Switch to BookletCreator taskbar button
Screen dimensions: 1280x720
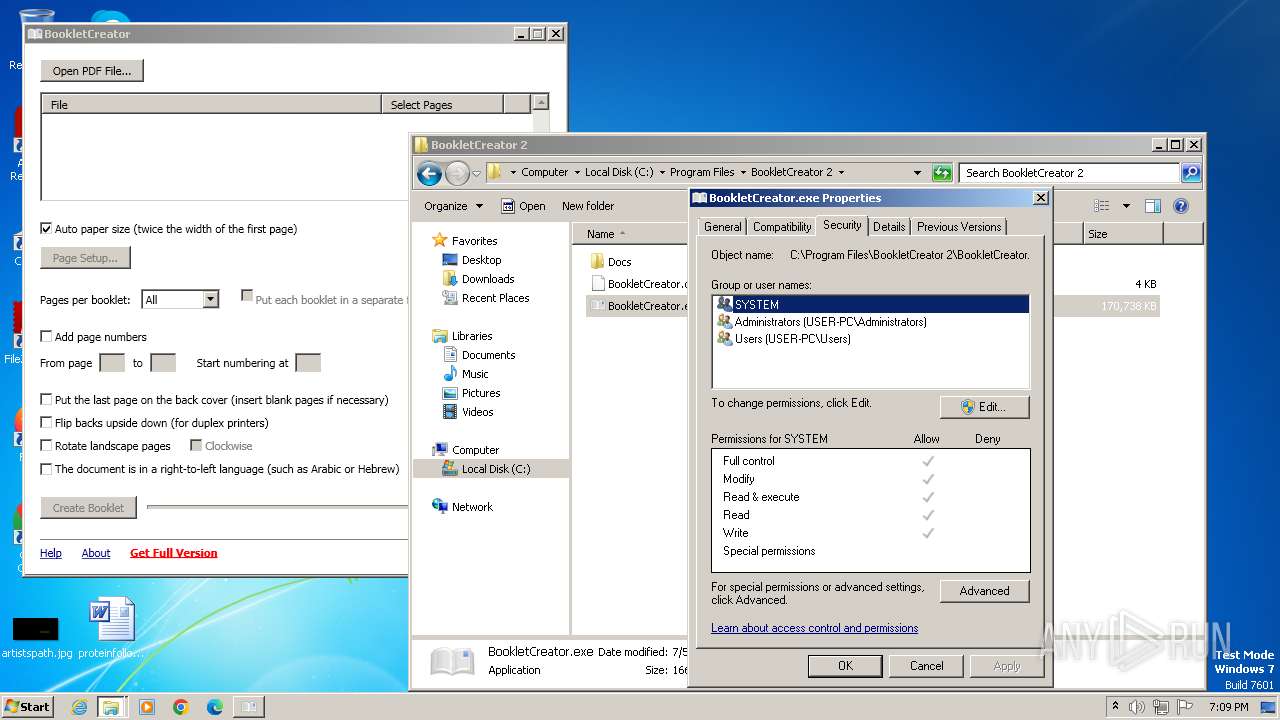248,707
